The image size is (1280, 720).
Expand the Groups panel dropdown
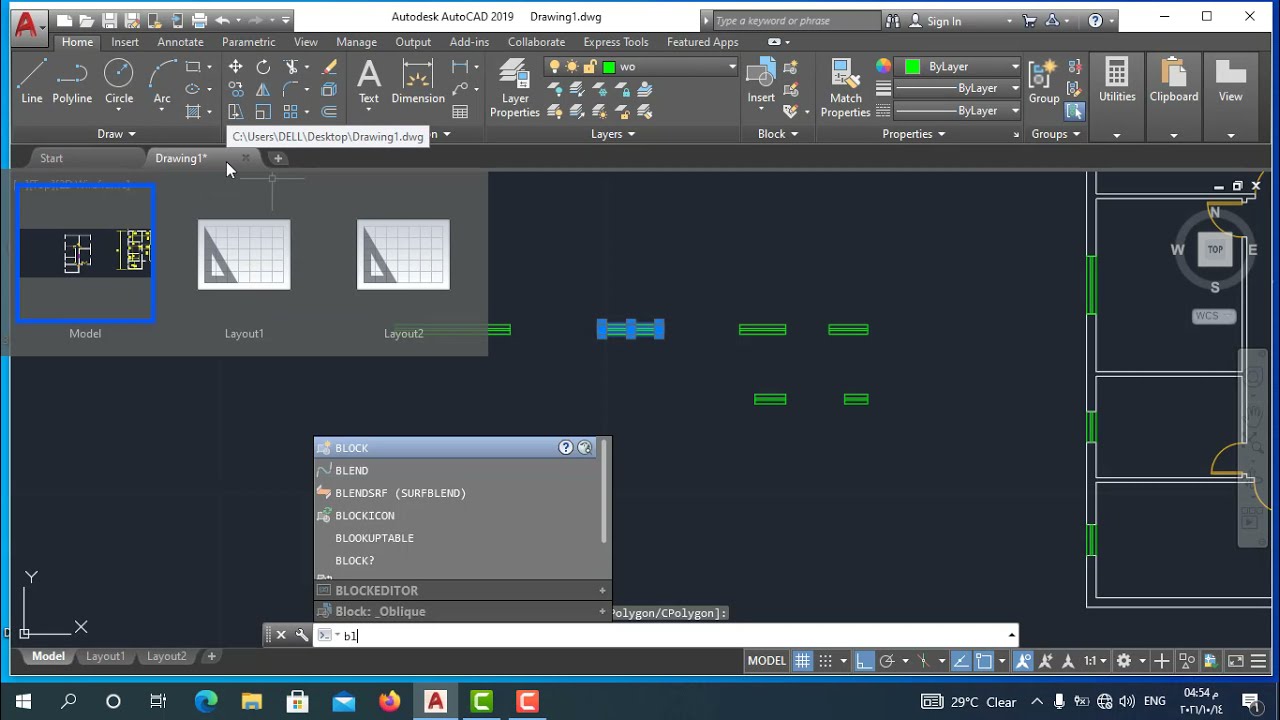coord(1056,134)
